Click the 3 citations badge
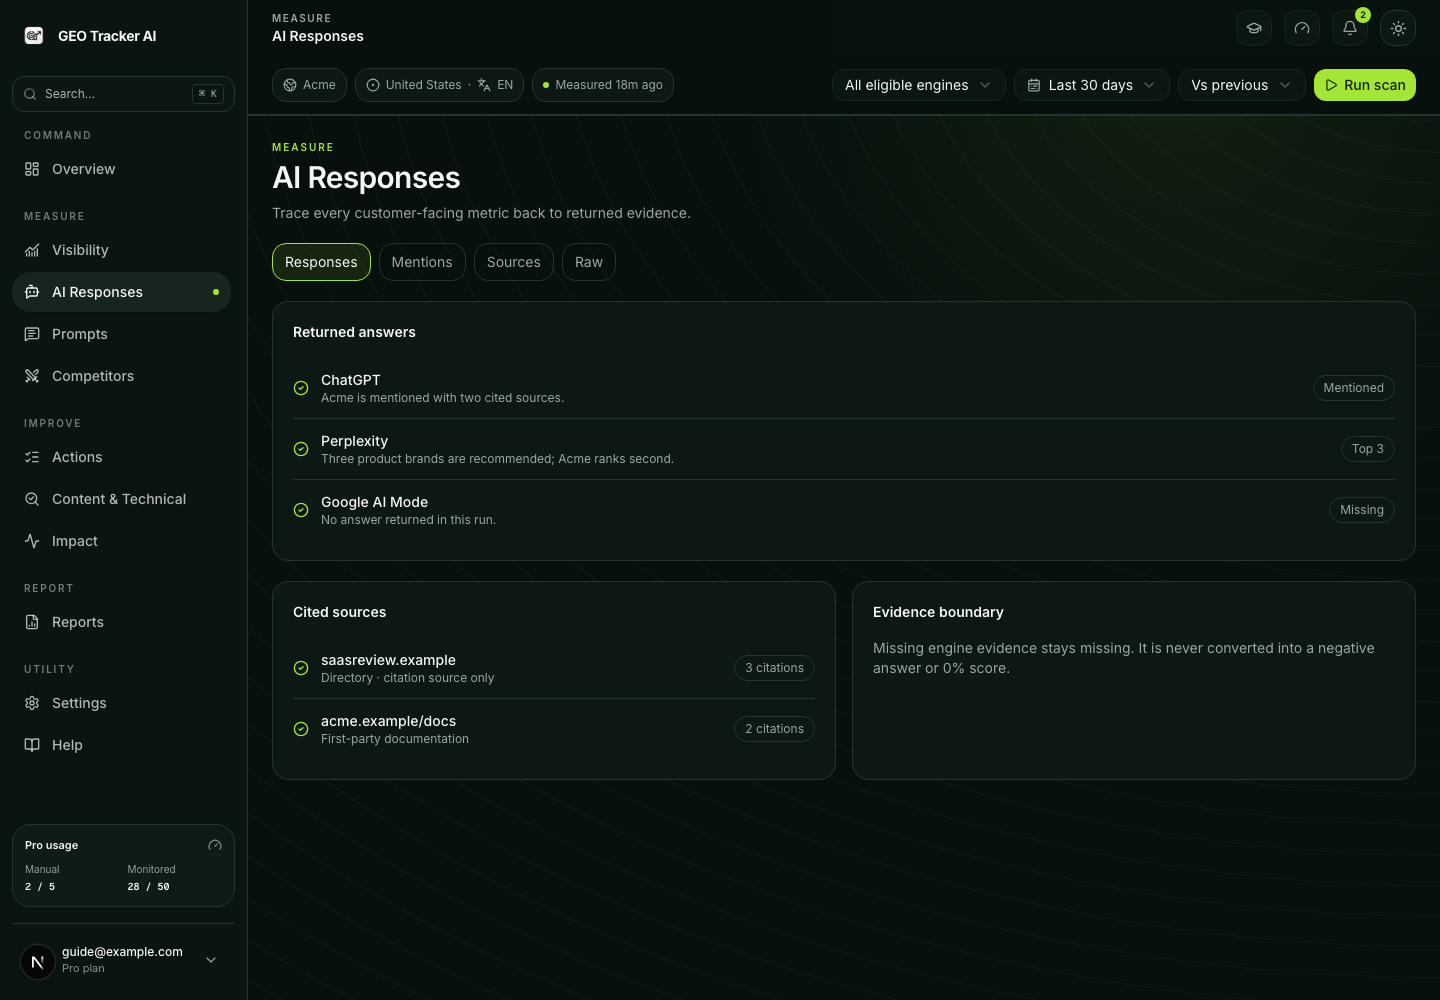This screenshot has width=1440, height=1000. pos(774,668)
